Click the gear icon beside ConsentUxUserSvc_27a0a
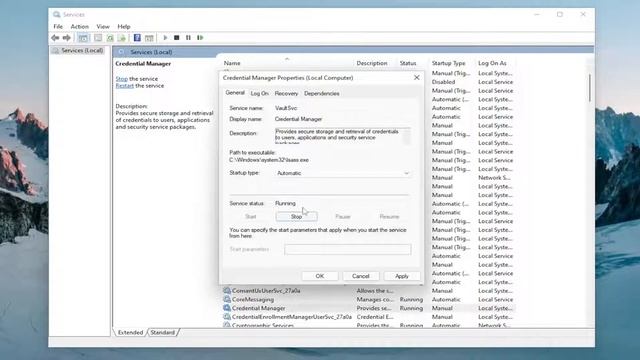 click(x=227, y=291)
